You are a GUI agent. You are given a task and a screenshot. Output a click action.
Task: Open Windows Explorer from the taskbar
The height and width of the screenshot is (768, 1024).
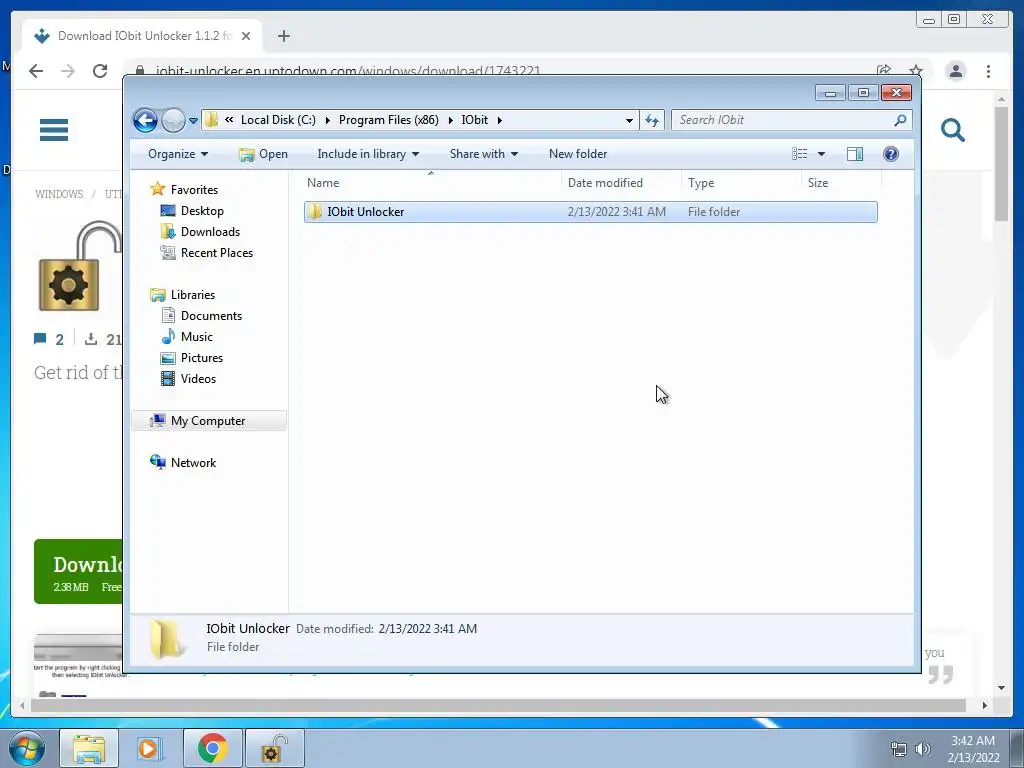tap(89, 748)
